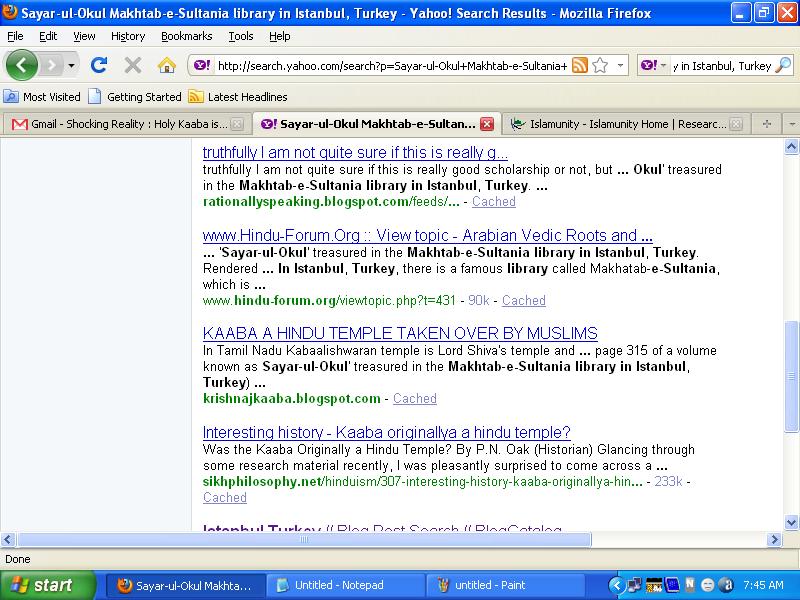Go to the Home page icon

click(x=166, y=65)
